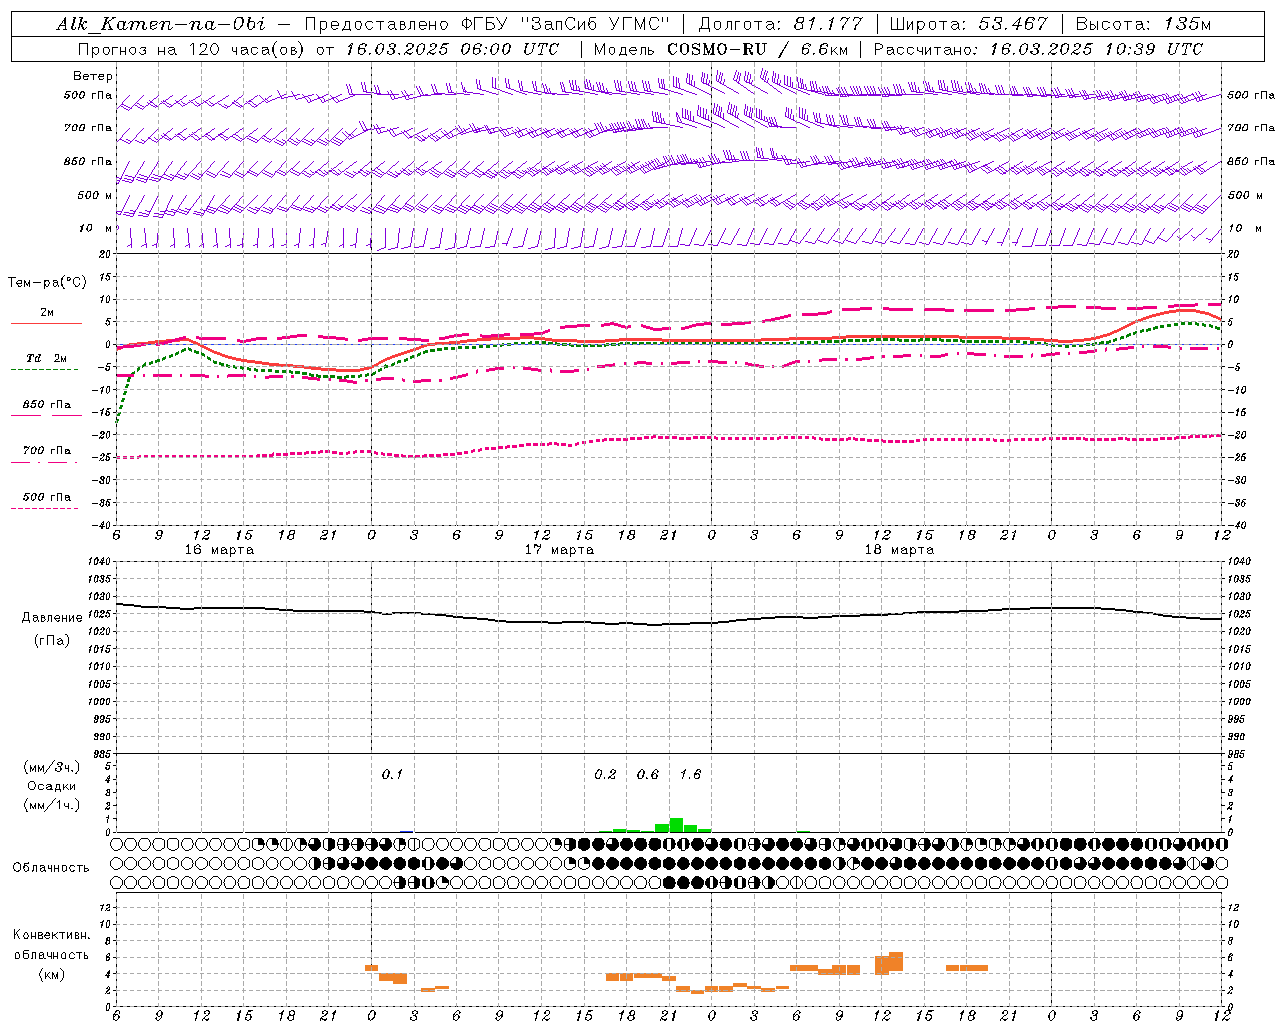The height and width of the screenshot is (1024, 1280).
Task: Click the Ветер panel label
Action: (x=93, y=76)
